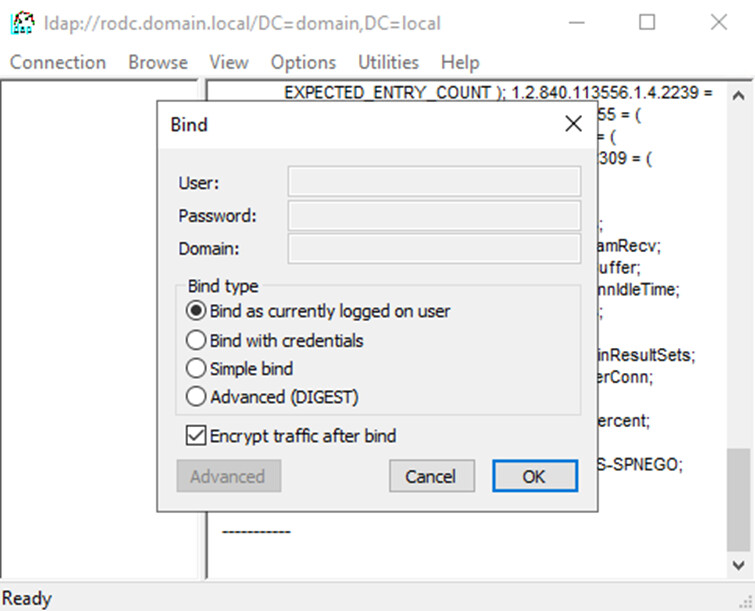Image resolution: width=755 pixels, height=611 pixels.
Task: Click the Password input field
Action: point(434,215)
